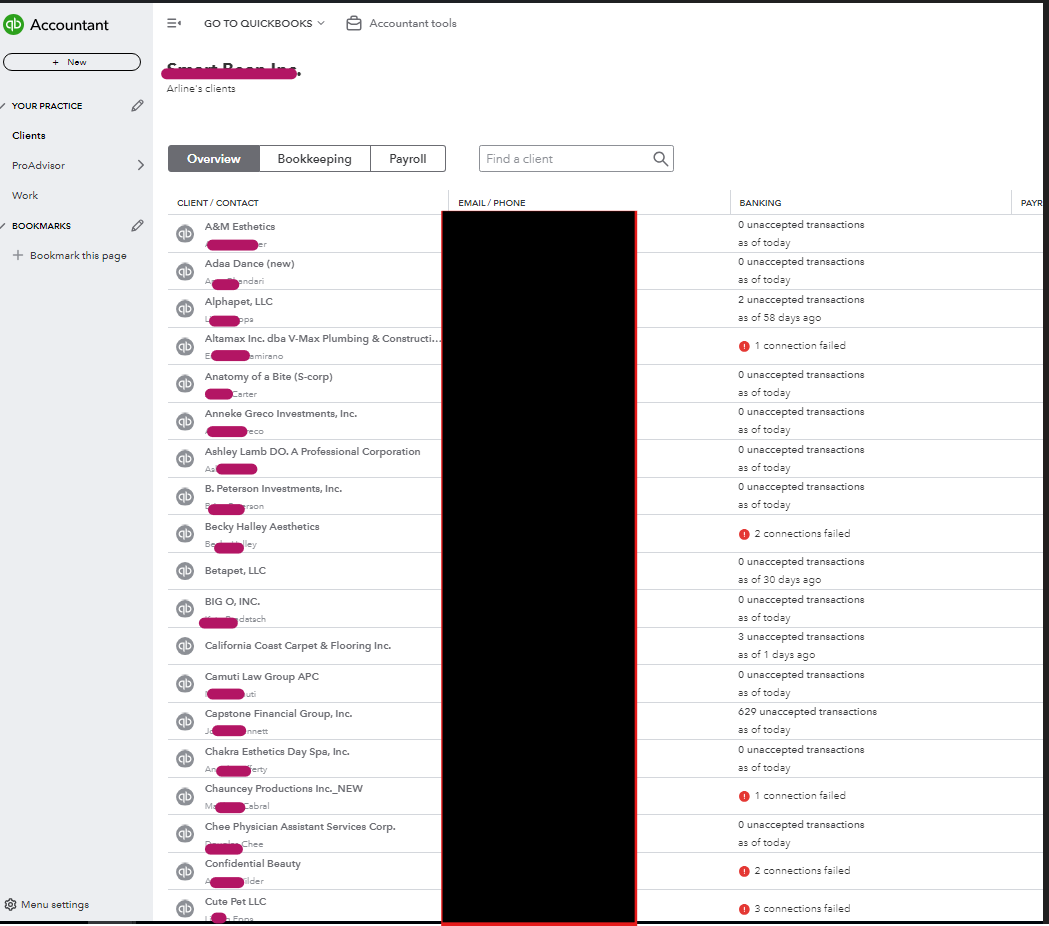Click QuickBooks icon for Chakra Esthetics Day Spa
This screenshot has height=926, width=1049.
[185, 759]
